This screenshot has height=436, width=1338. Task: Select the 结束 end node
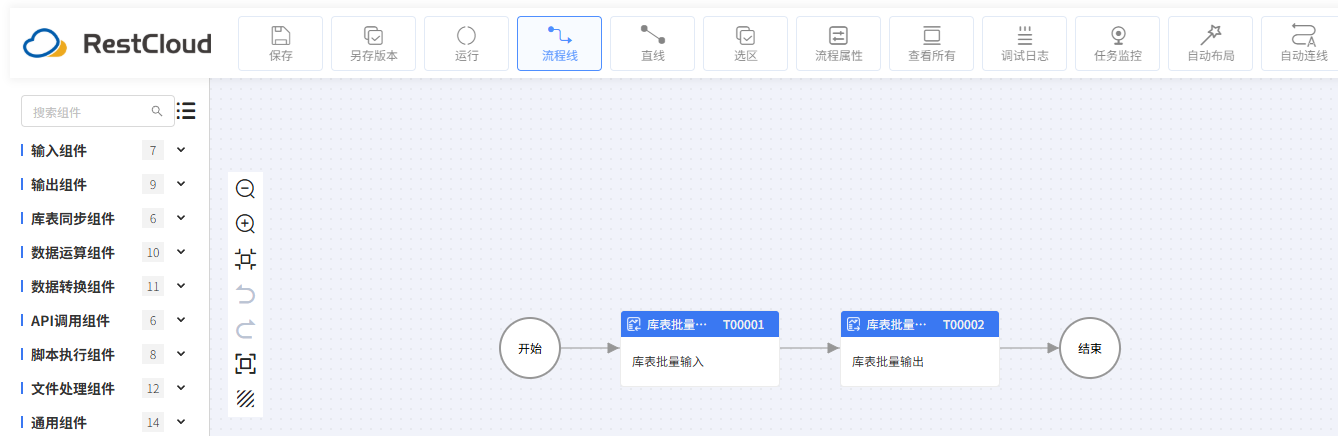pos(1090,349)
